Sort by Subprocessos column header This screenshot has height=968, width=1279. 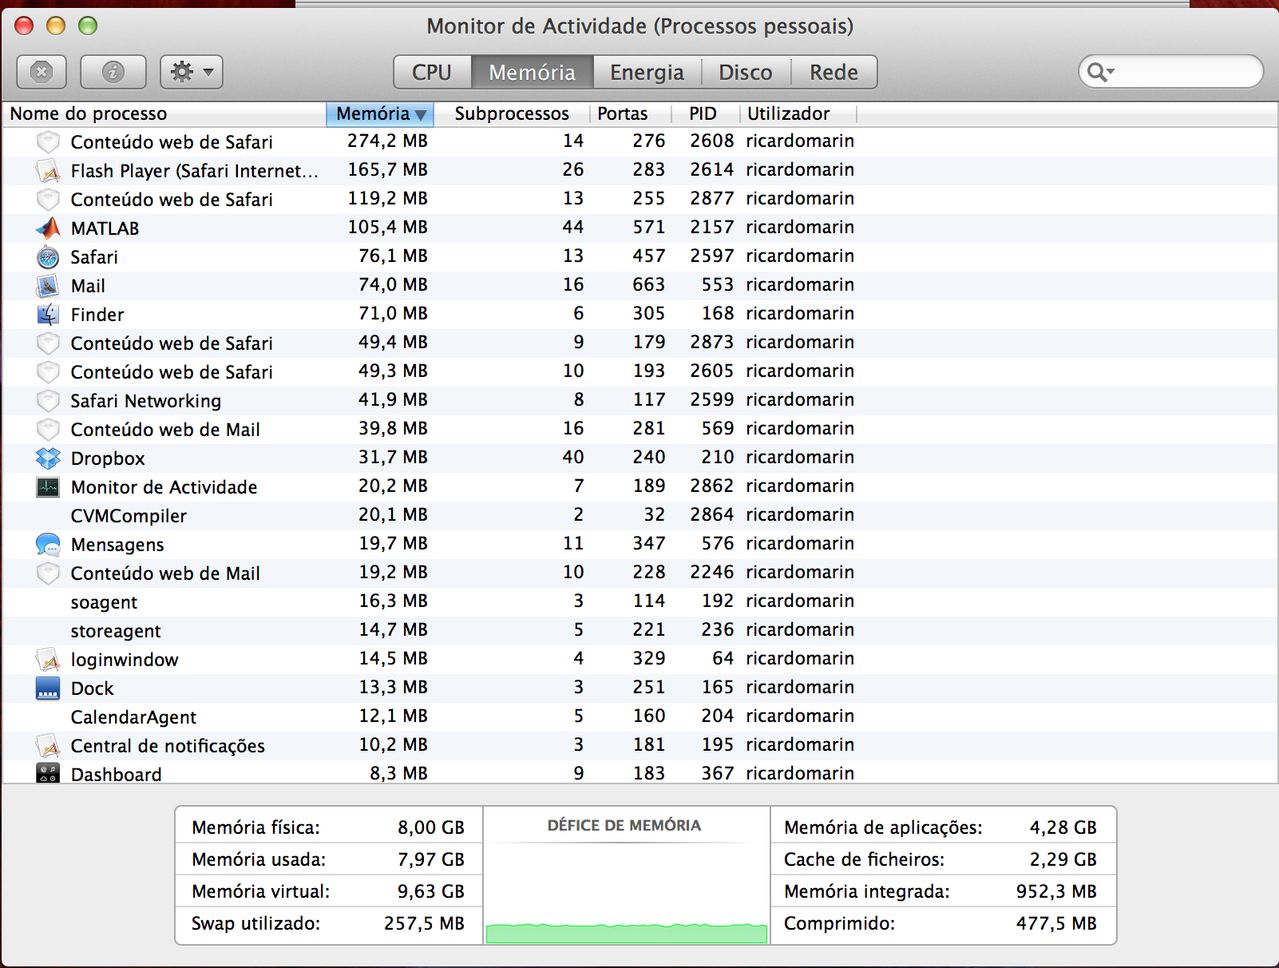click(x=512, y=114)
